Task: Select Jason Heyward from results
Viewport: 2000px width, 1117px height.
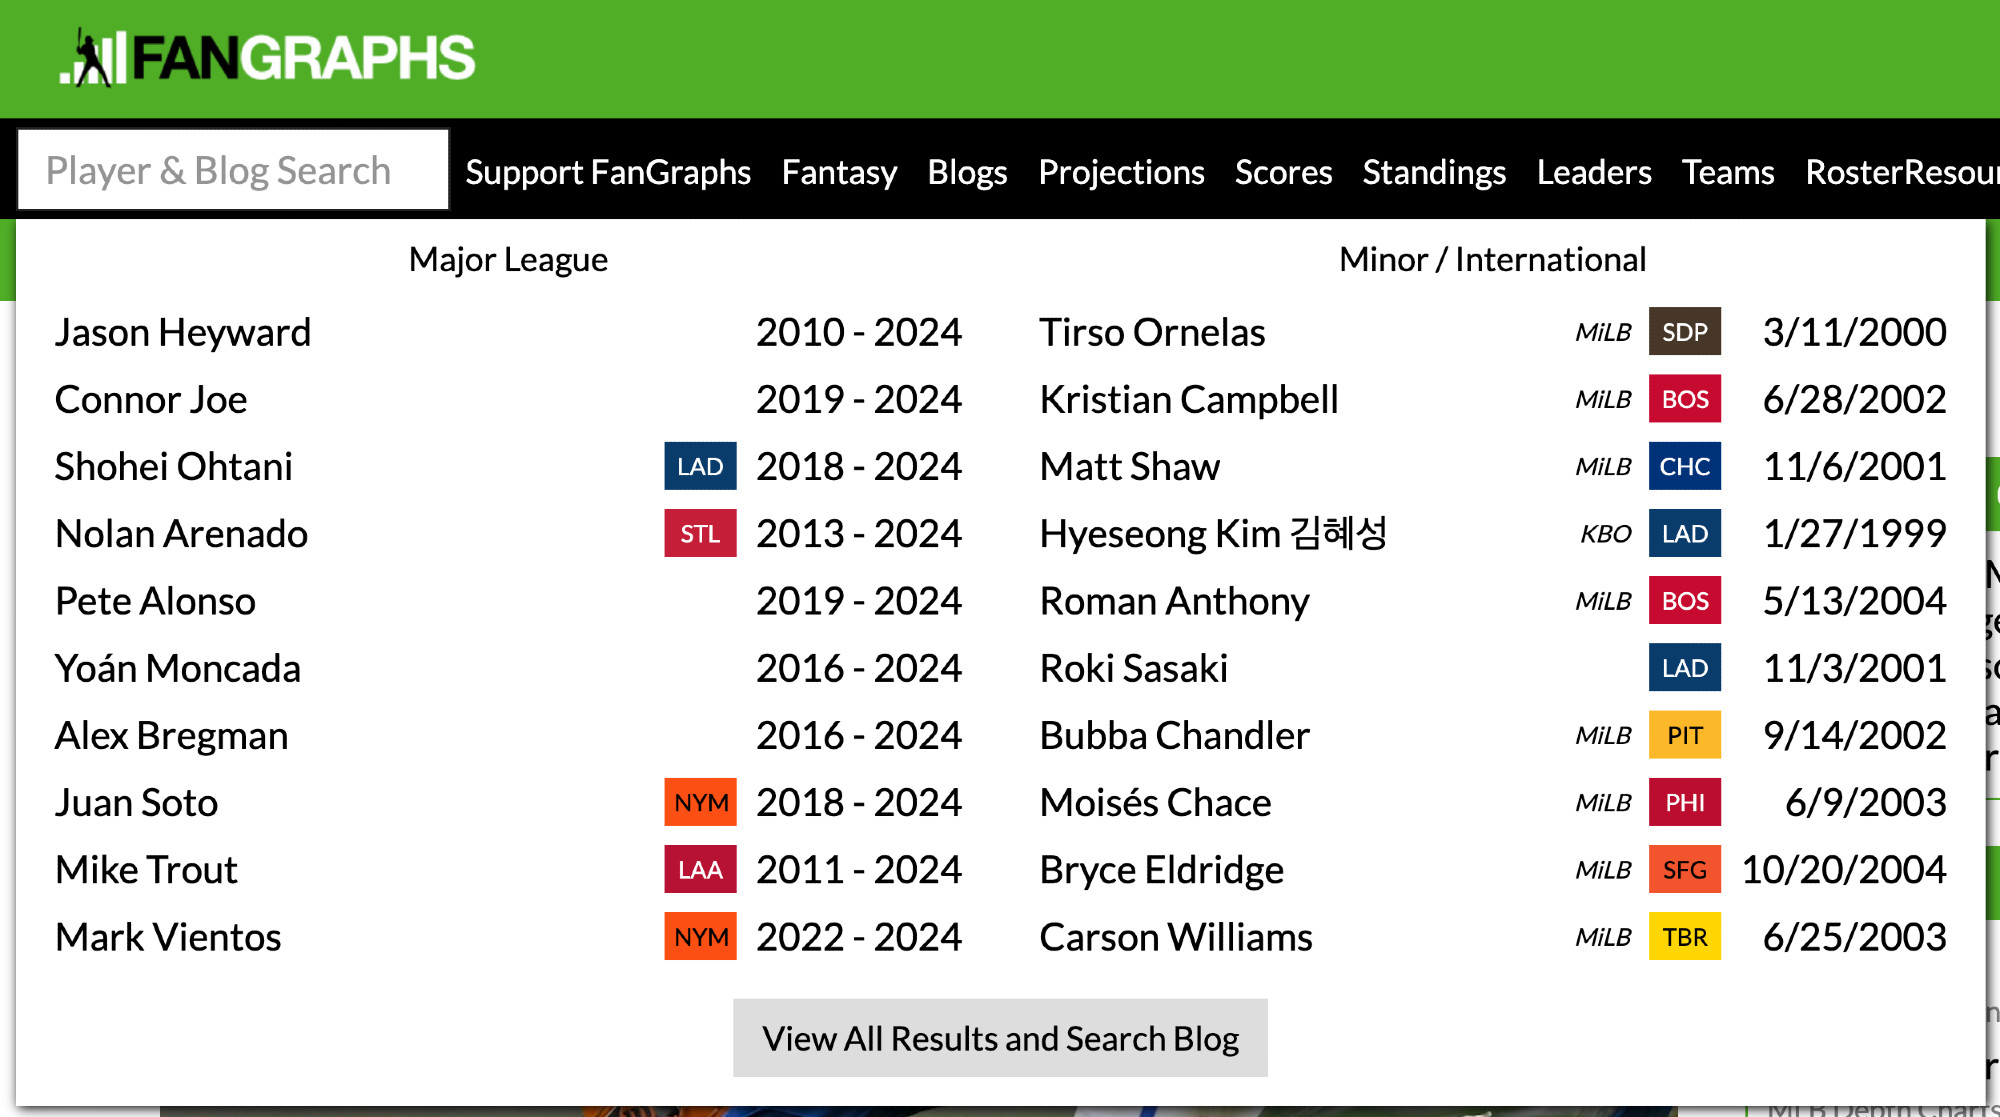Action: coord(183,332)
